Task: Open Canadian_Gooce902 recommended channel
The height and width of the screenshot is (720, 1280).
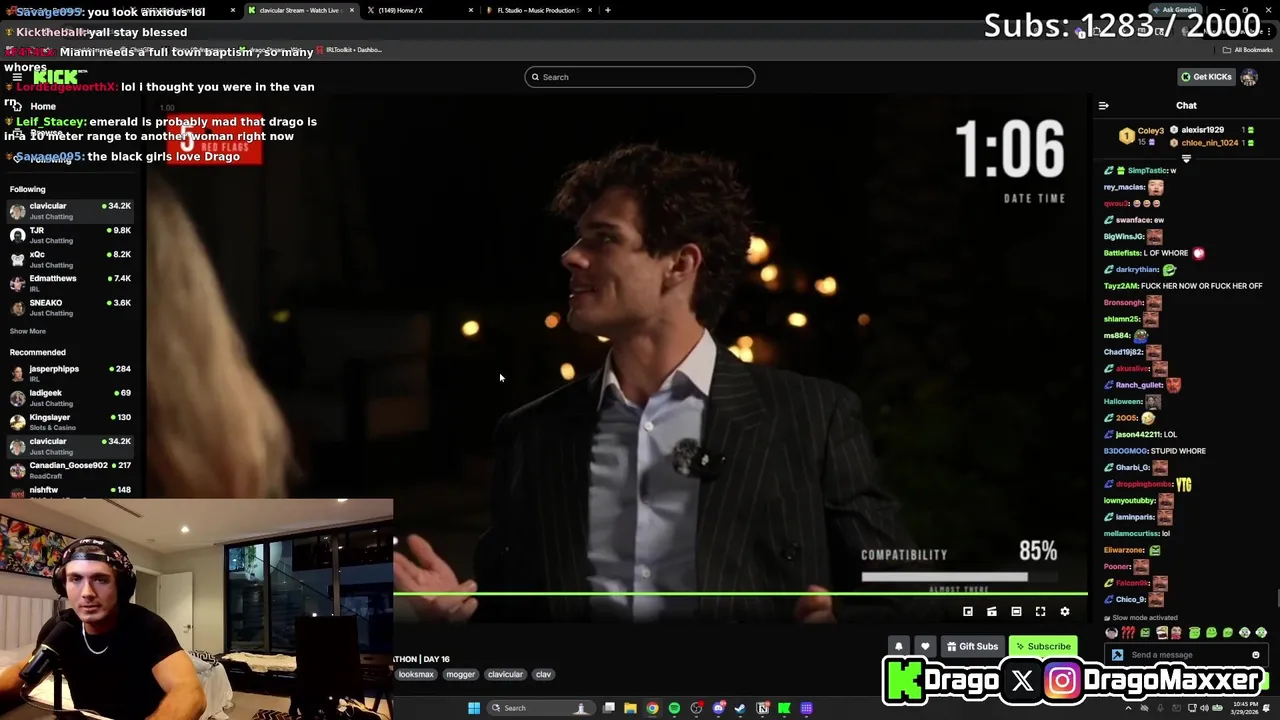Action: click(70, 469)
